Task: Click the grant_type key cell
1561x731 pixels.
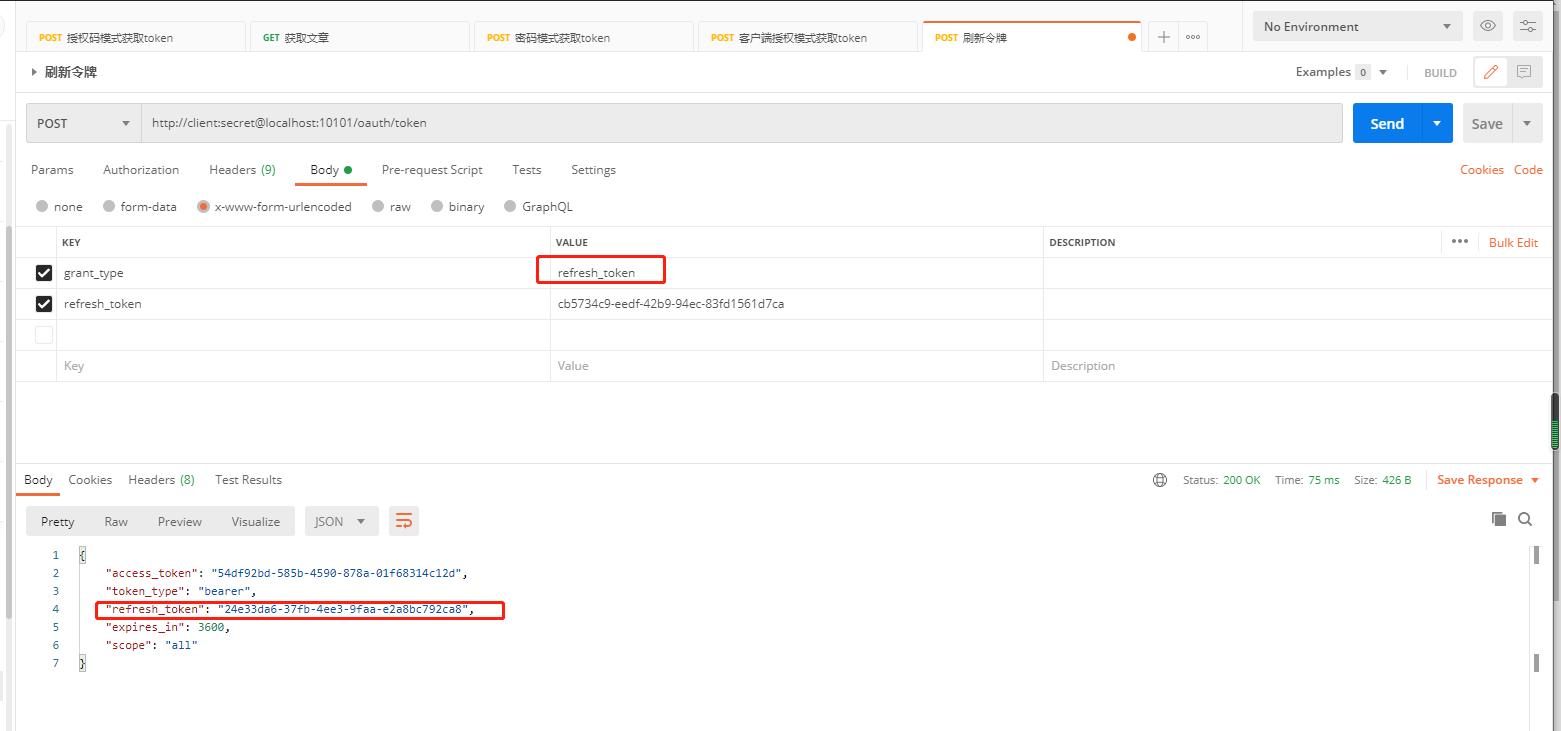Action: pyautogui.click(x=303, y=273)
